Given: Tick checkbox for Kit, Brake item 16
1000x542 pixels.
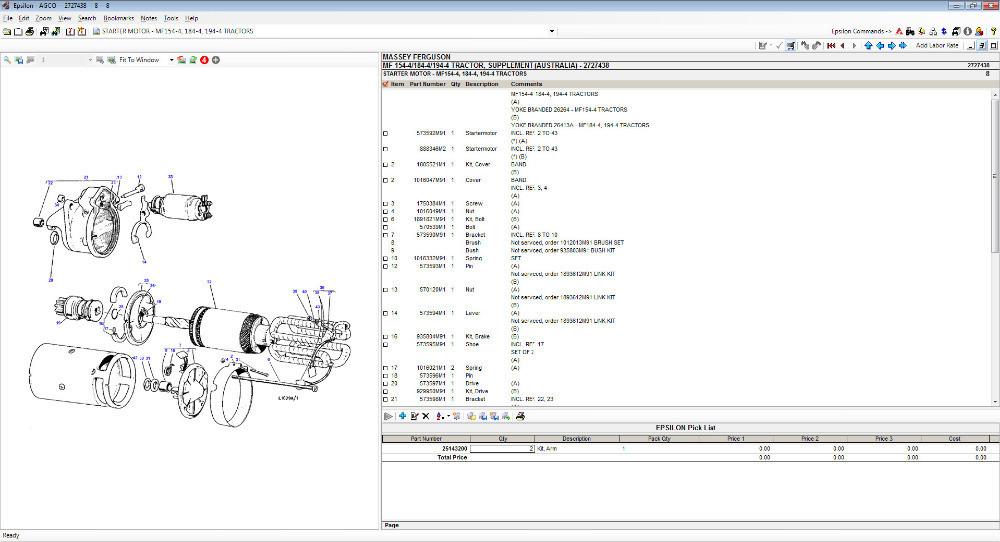Looking at the screenshot, I should 385,337.
